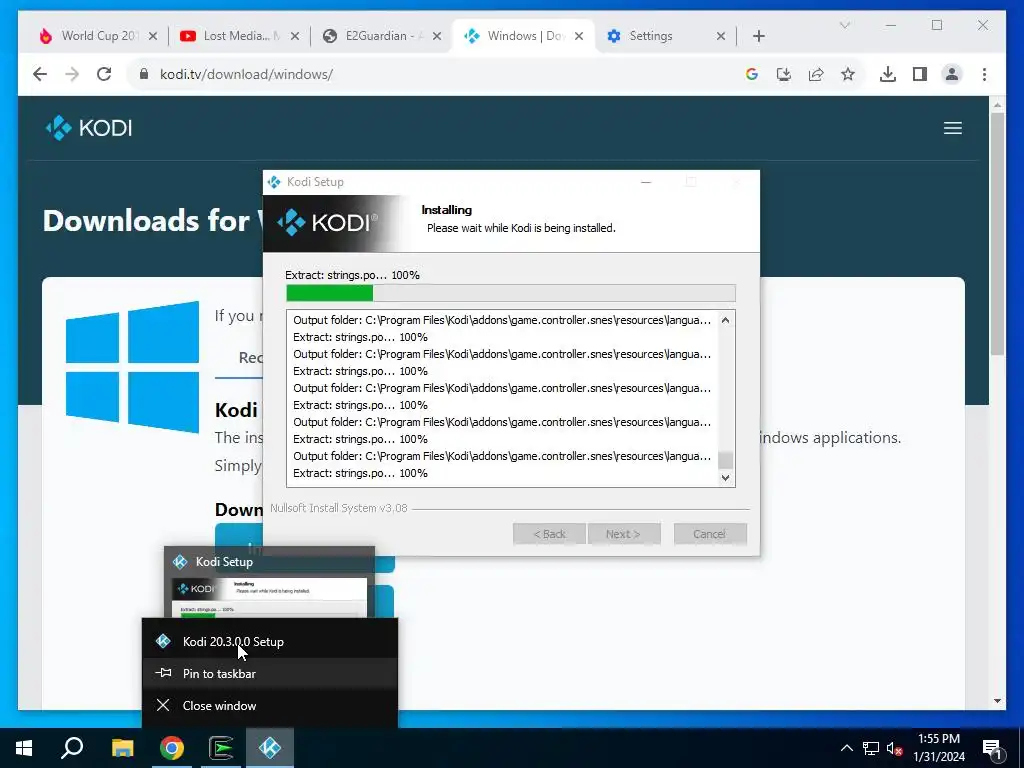Go back in Chrome browser history
Image resolution: width=1024 pixels, height=768 pixels.
click(x=40, y=74)
